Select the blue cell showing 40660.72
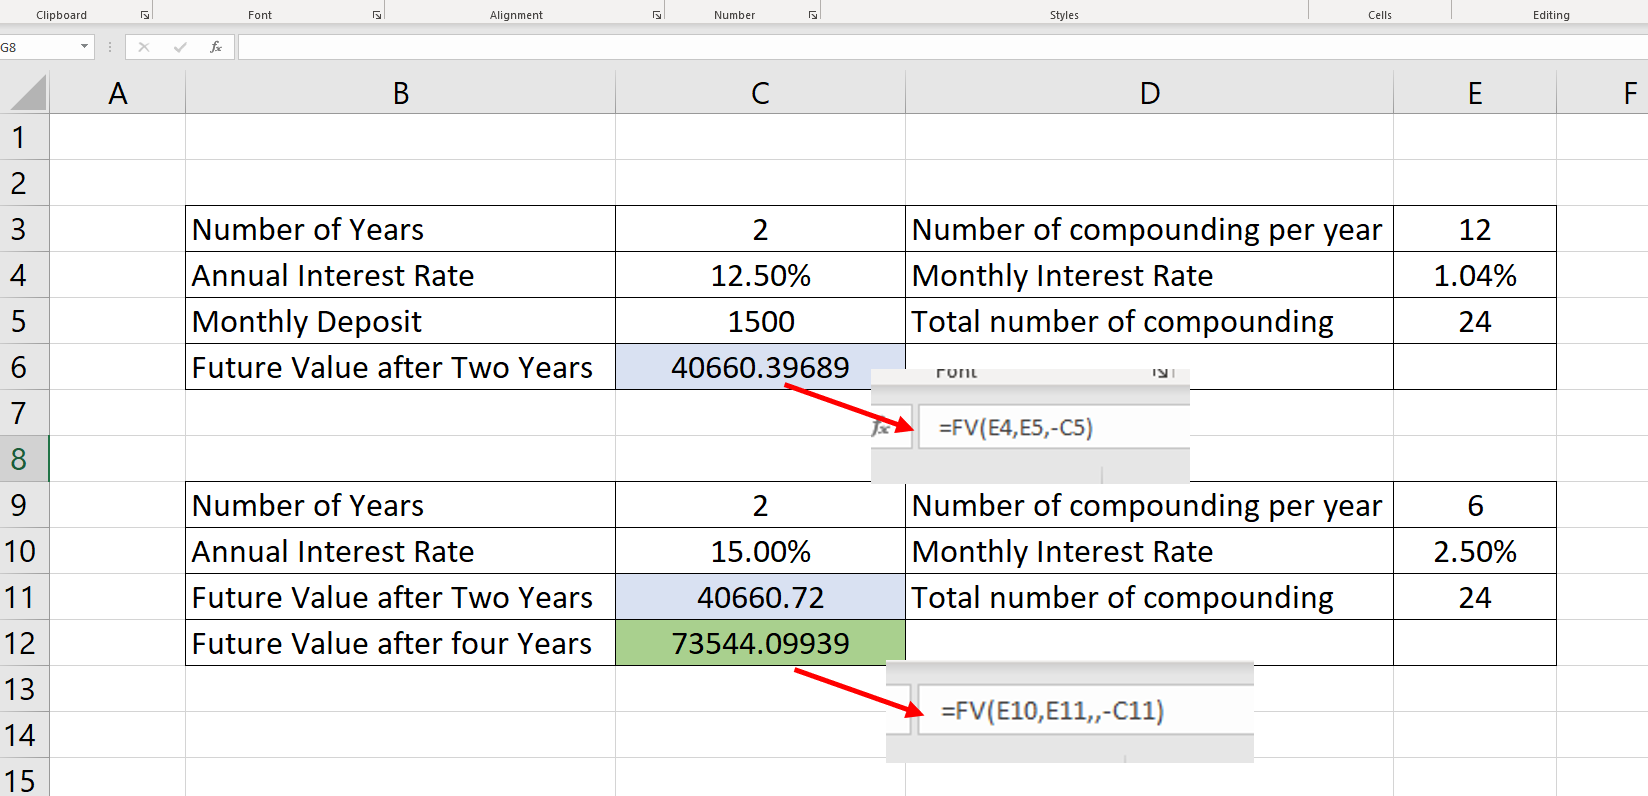 [x=760, y=597]
